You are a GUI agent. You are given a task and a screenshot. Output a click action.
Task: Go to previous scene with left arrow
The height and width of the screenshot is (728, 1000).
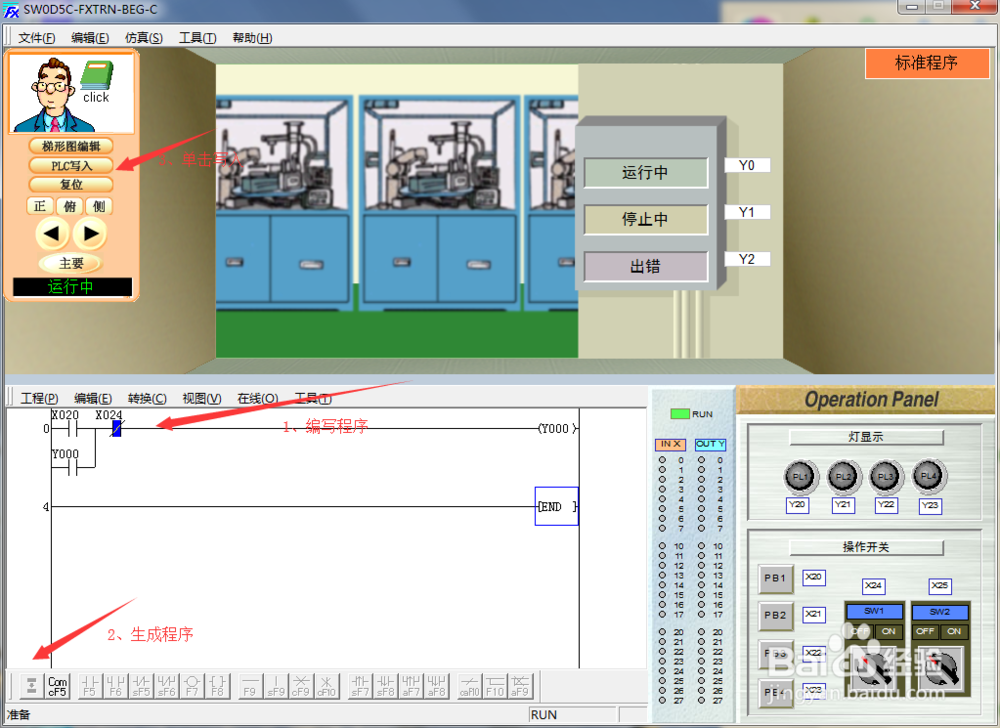click(52, 233)
